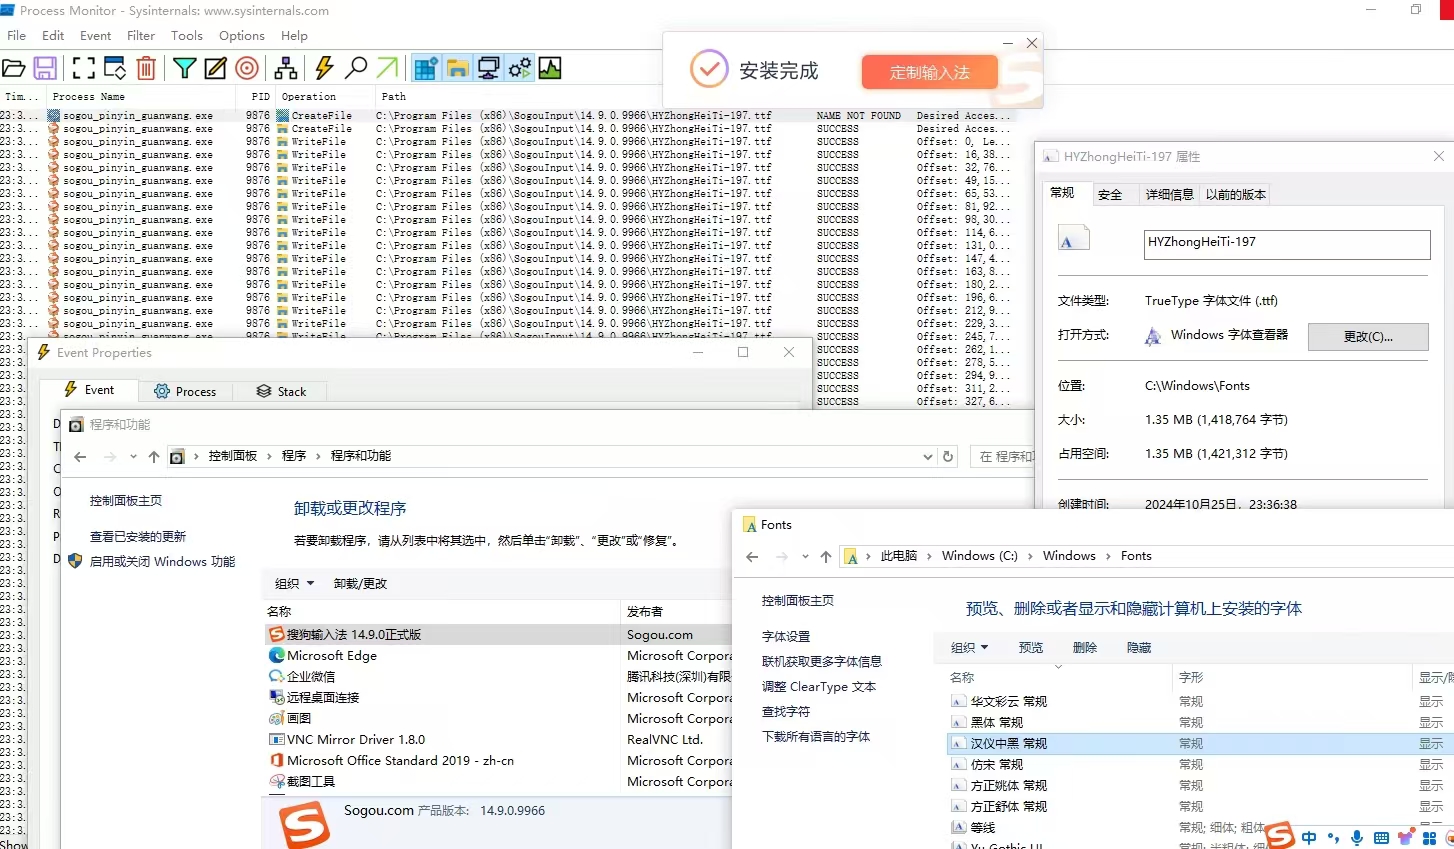Click the Find magnifier icon
This screenshot has width=1454, height=849.
pos(356,68)
